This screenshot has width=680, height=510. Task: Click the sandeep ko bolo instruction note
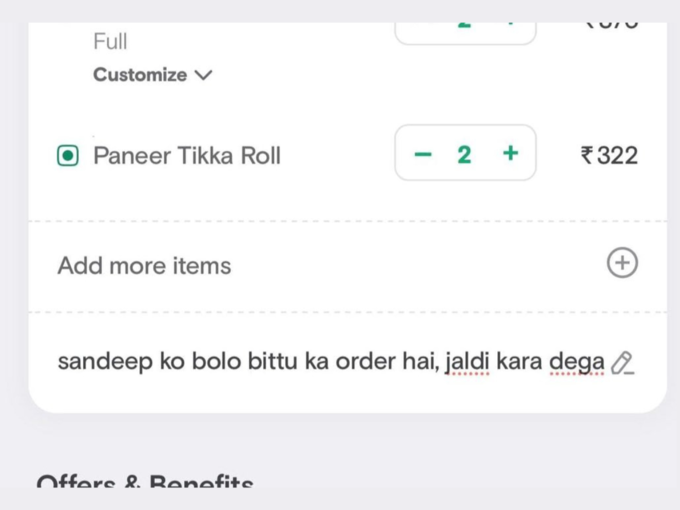tap(331, 361)
